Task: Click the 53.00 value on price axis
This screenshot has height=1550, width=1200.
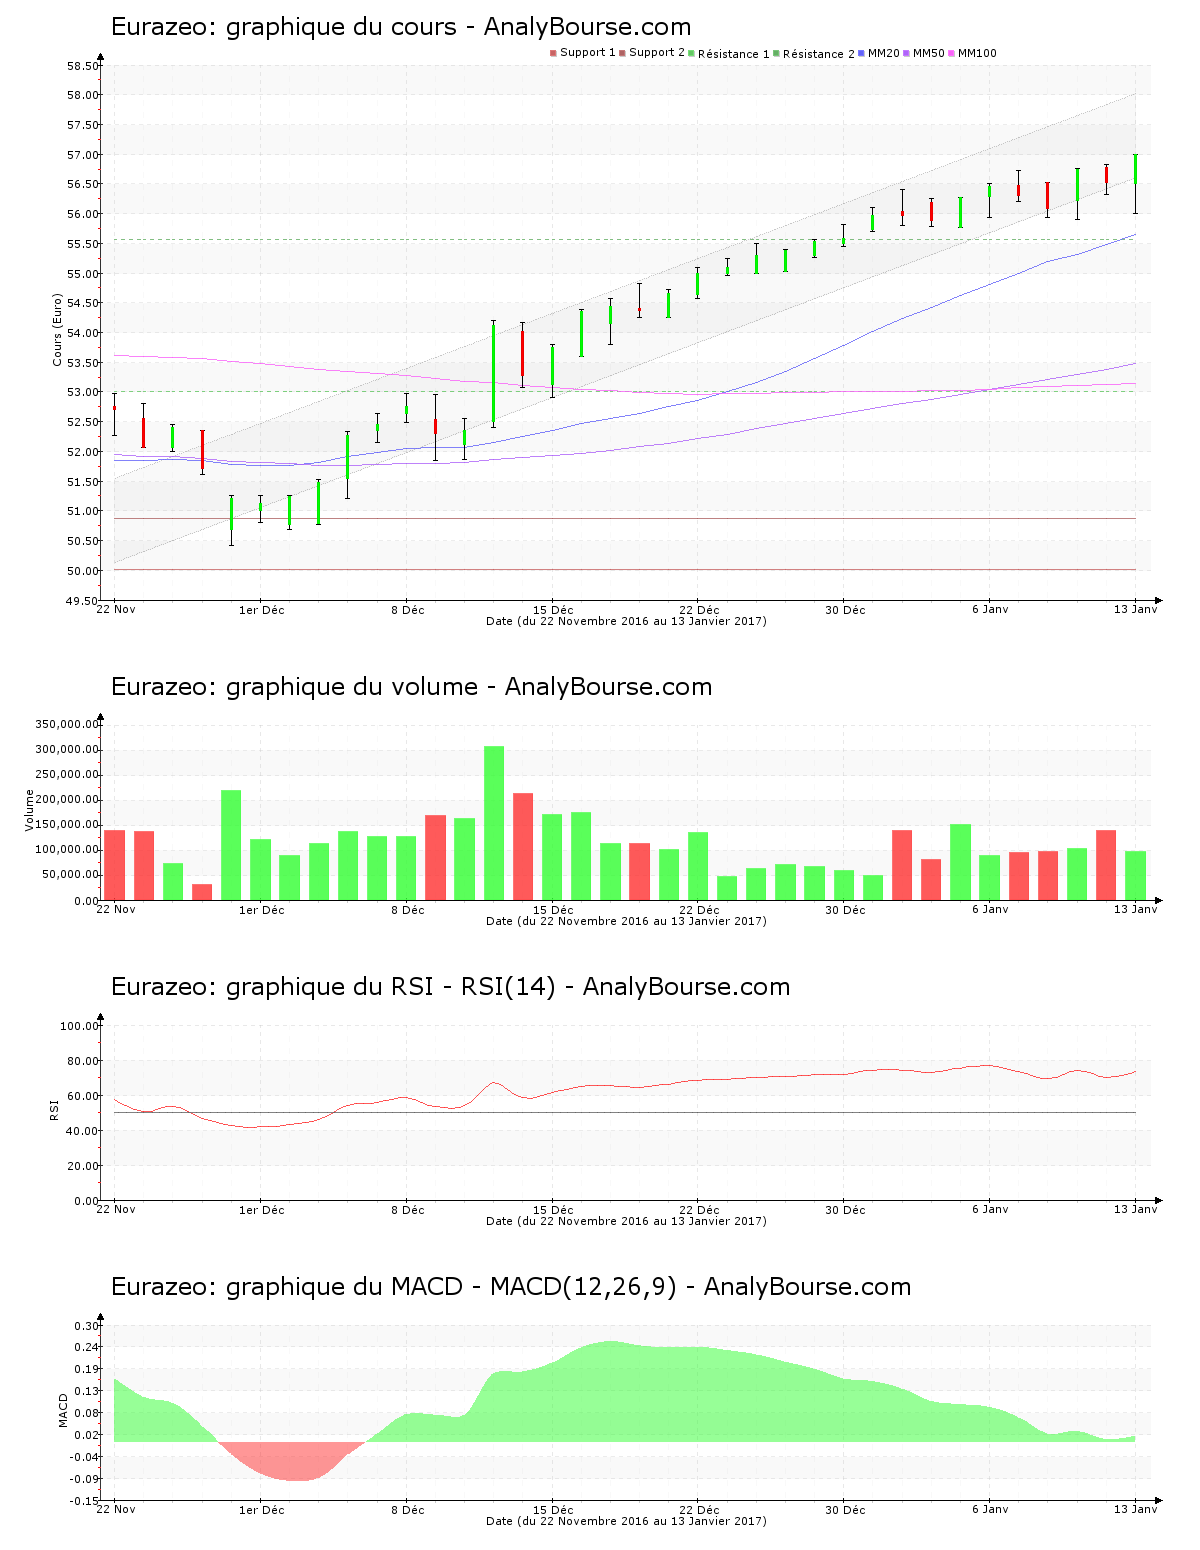Action: click(83, 393)
